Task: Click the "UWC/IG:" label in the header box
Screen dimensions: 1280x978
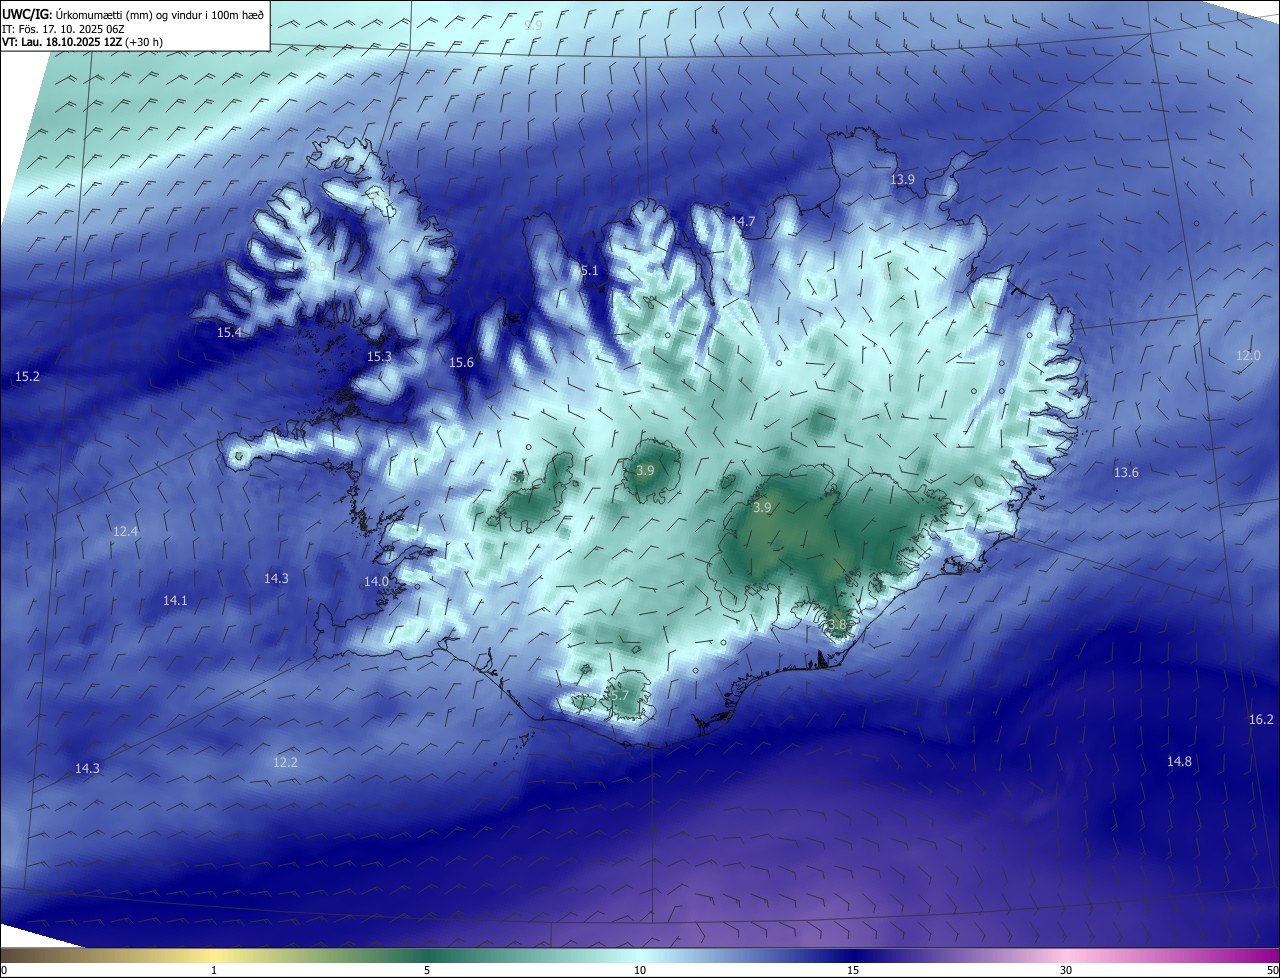Action: pos(28,13)
